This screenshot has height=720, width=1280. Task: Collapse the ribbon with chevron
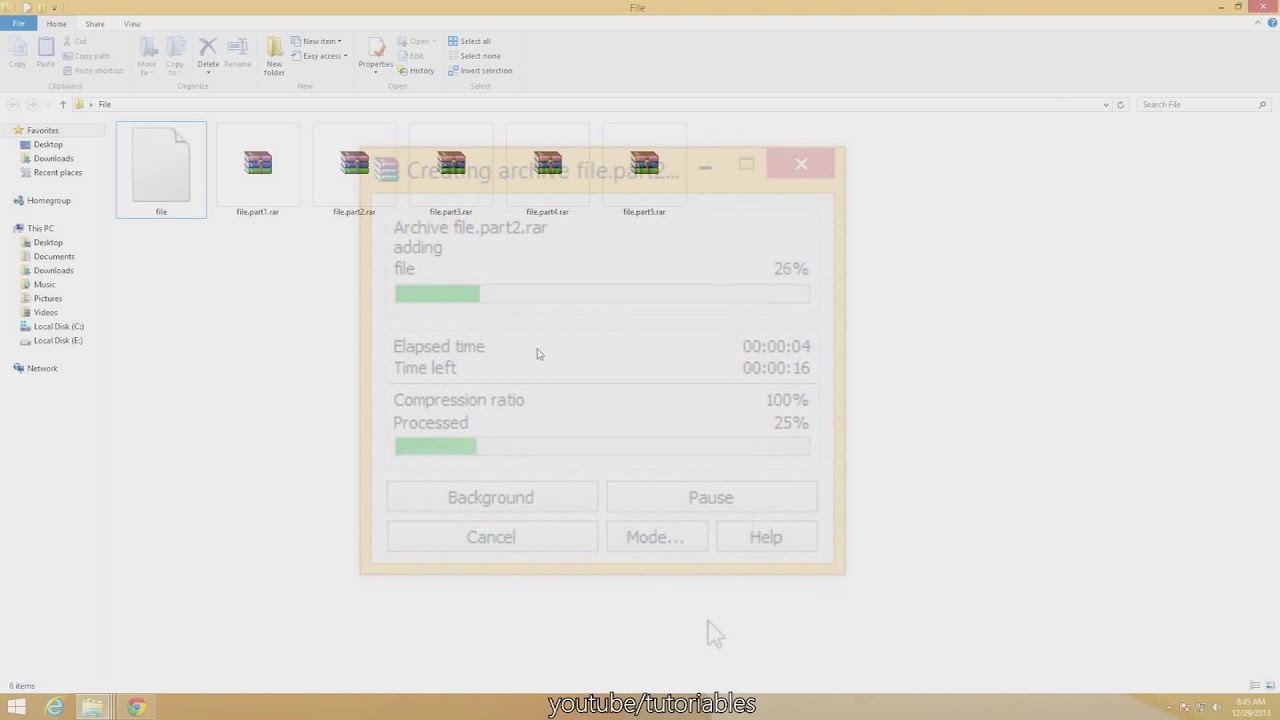pos(1259,23)
